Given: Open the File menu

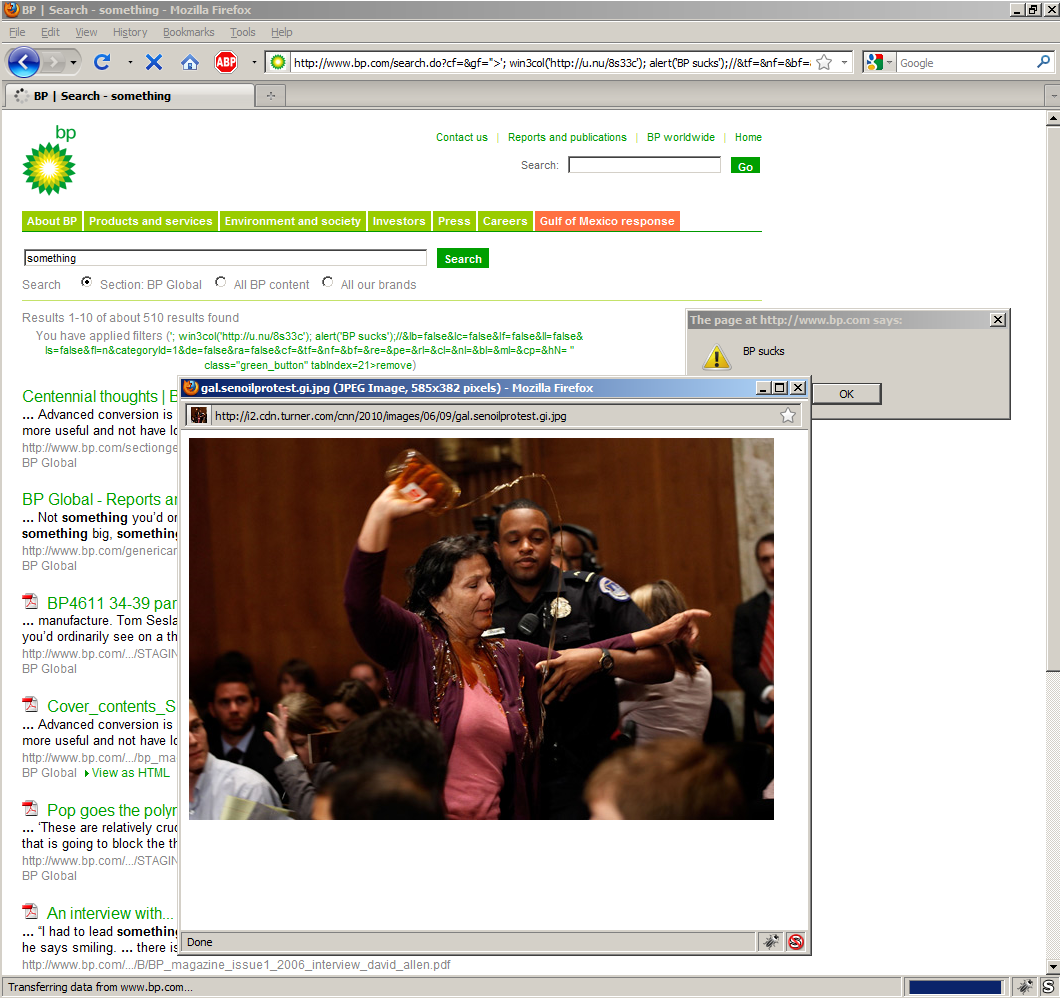Looking at the screenshot, I should [x=17, y=32].
